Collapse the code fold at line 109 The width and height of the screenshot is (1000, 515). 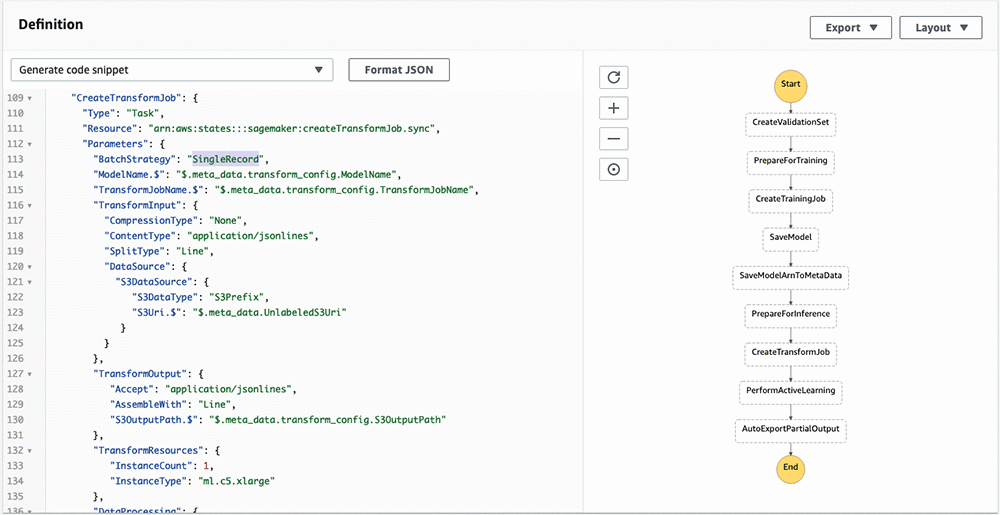coord(29,99)
